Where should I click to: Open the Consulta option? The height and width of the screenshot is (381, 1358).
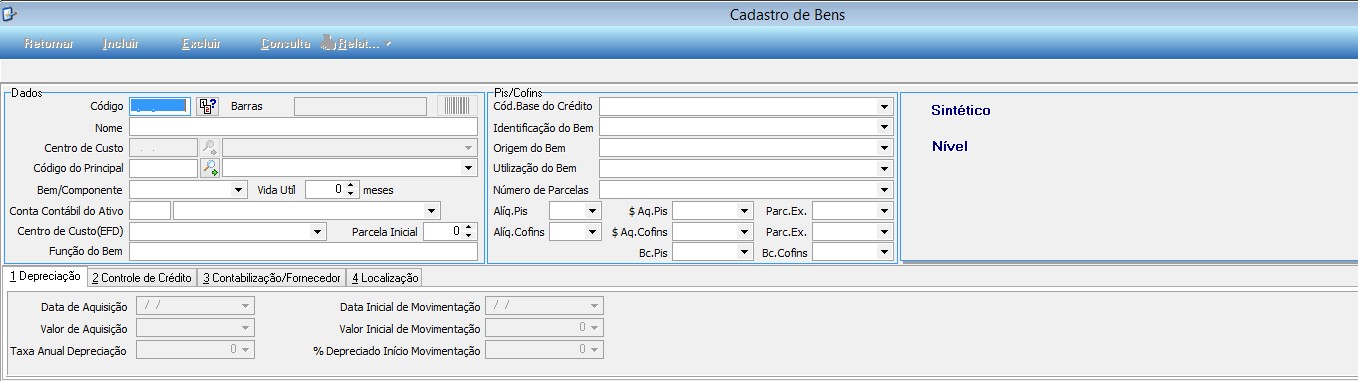(x=286, y=44)
